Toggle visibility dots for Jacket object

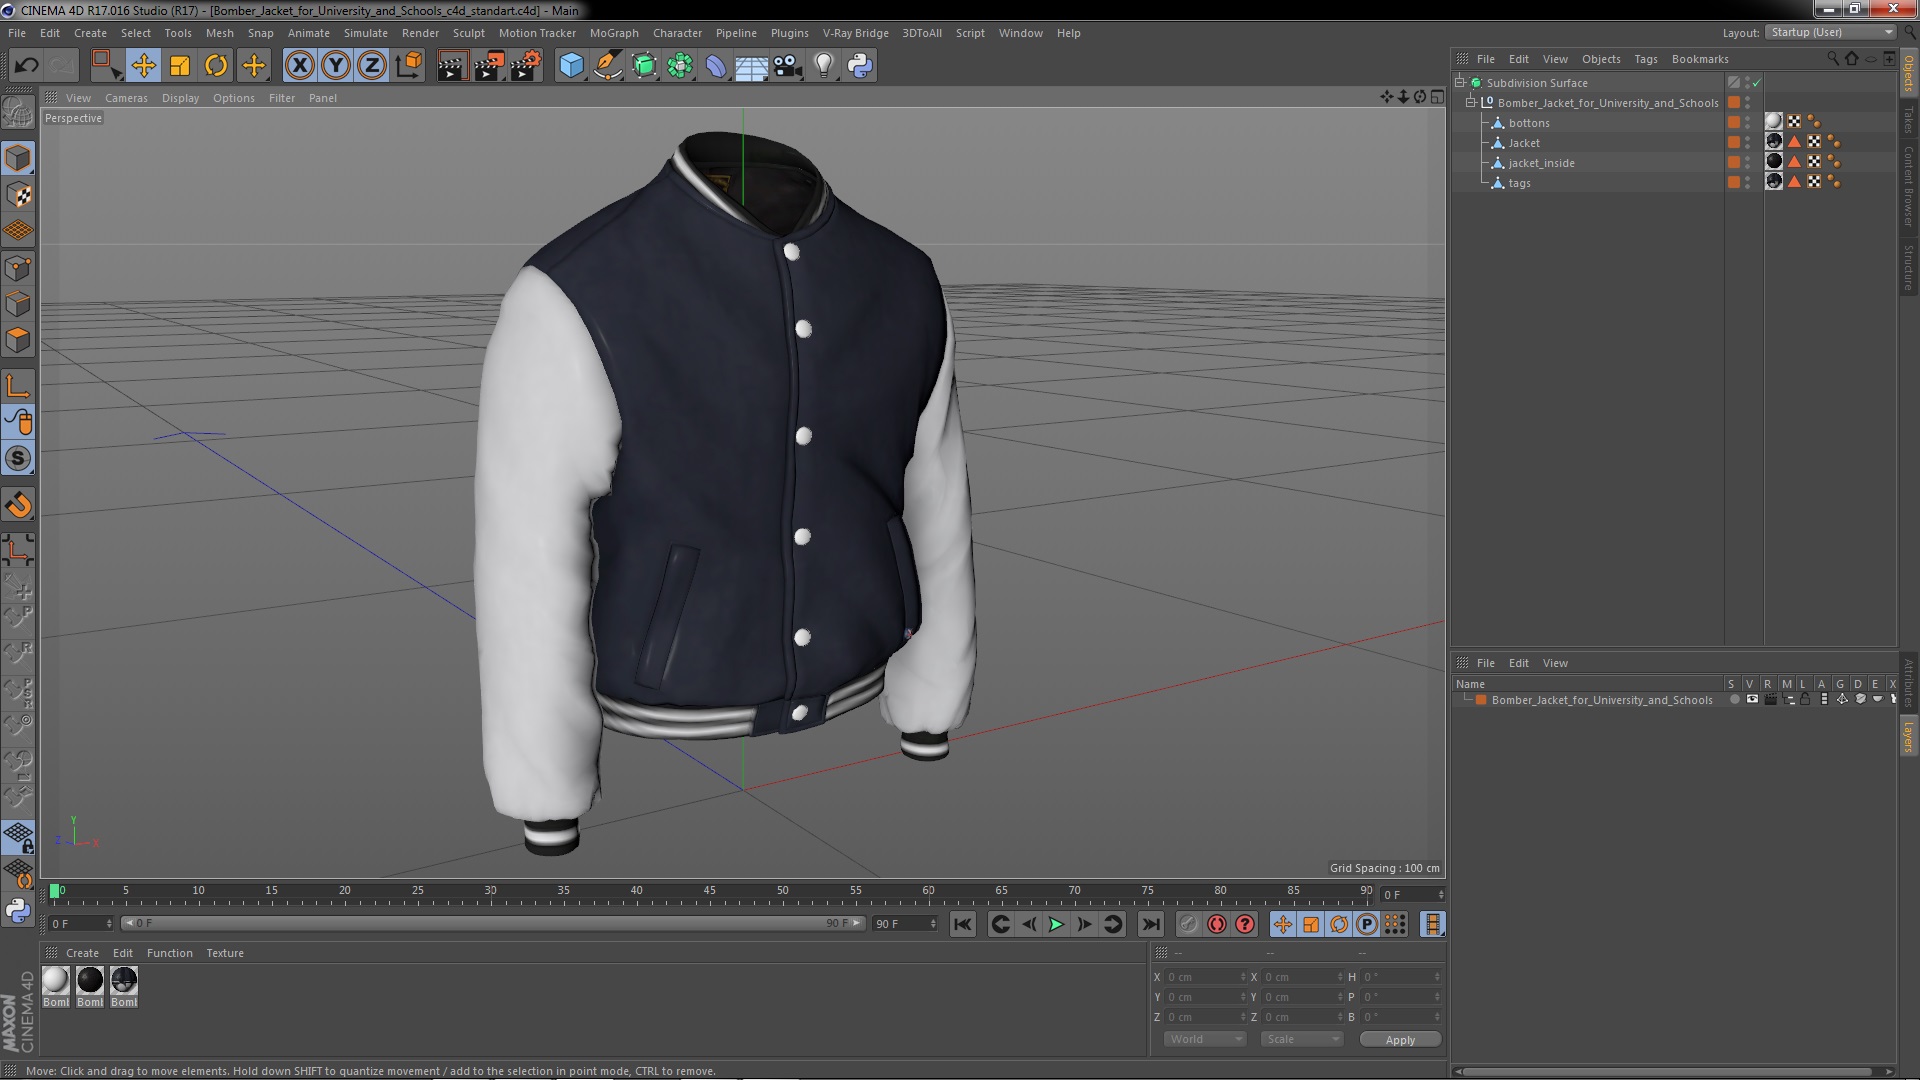(1747, 142)
